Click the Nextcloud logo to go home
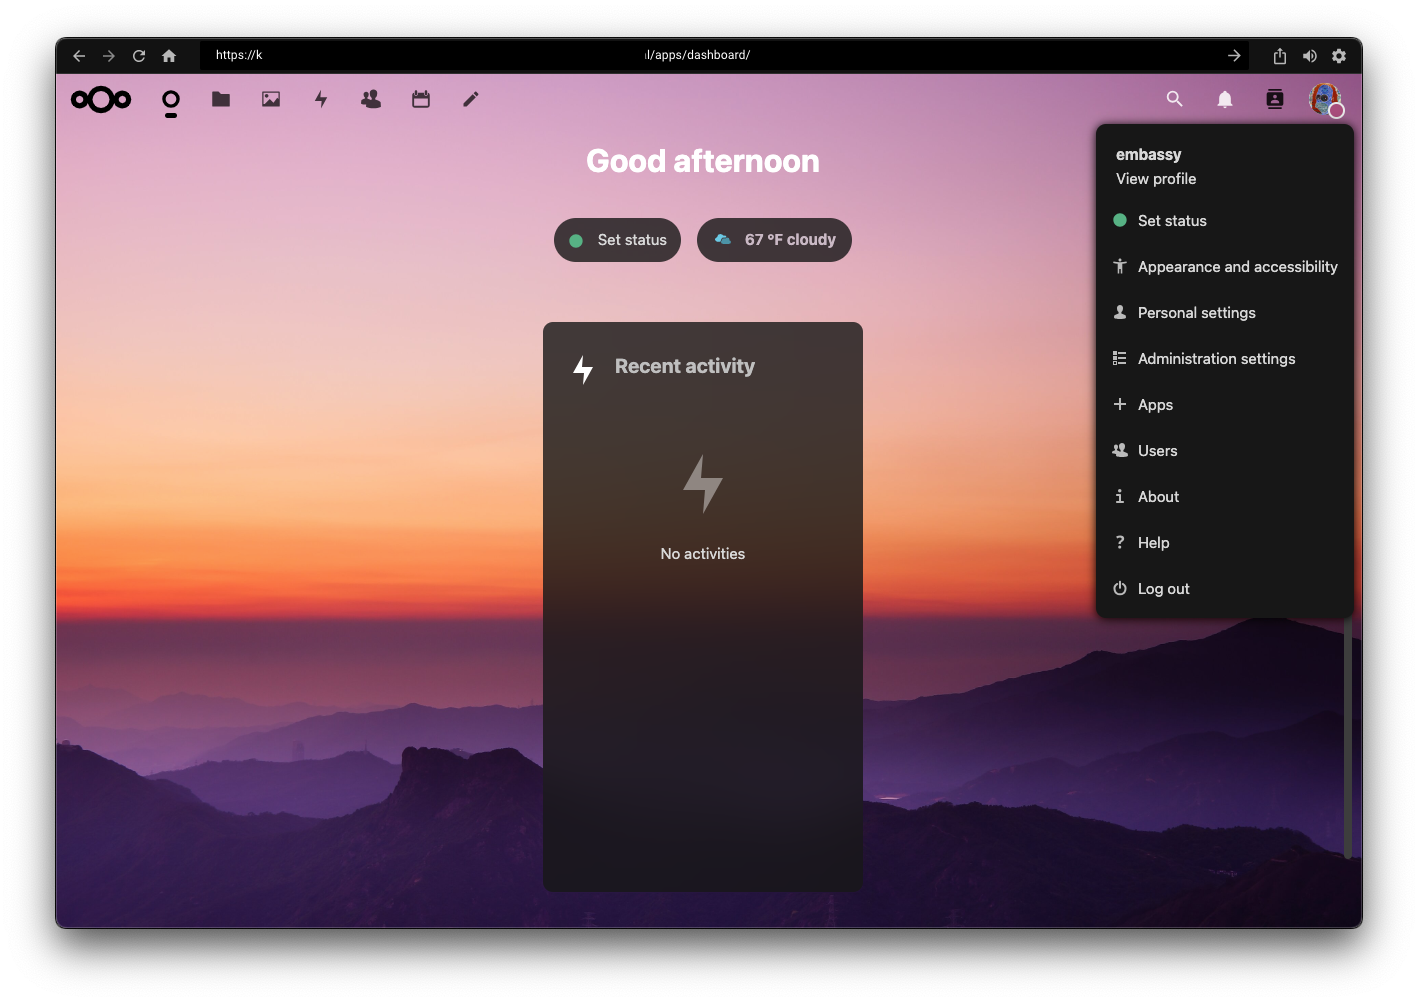The height and width of the screenshot is (1002, 1418). point(100,99)
